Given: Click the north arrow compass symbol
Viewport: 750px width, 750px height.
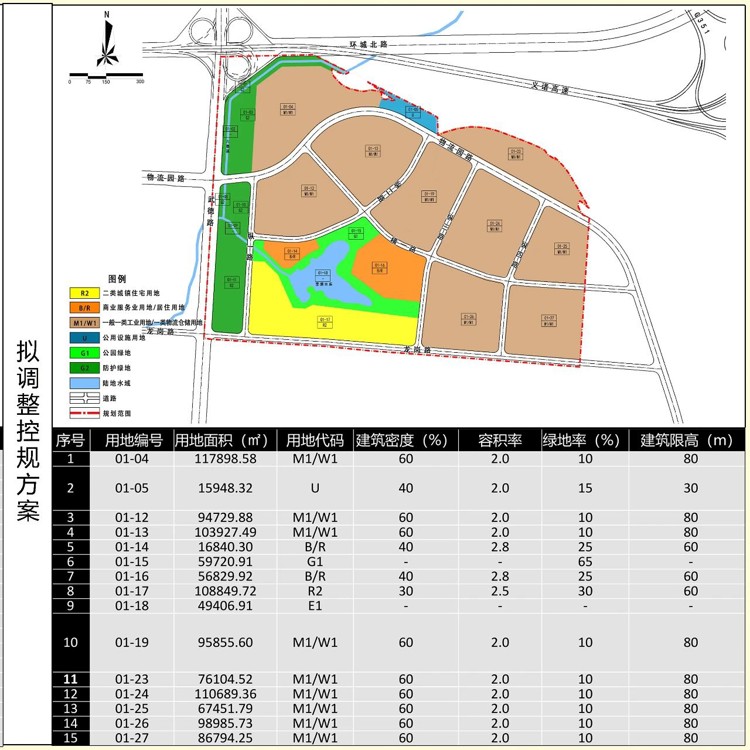Looking at the screenshot, I should (x=108, y=39).
